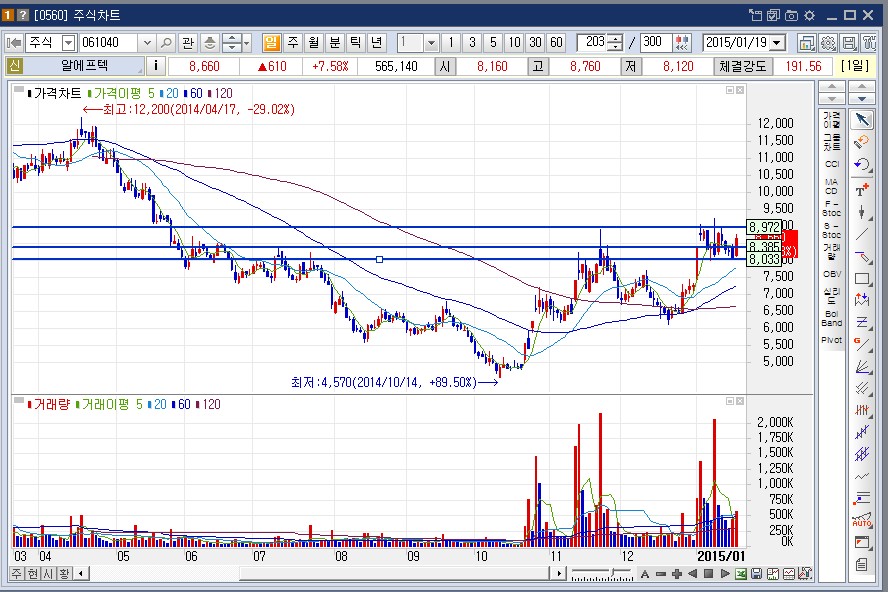Select the Bol Band indicator tab
888x592 pixels.
[832, 318]
